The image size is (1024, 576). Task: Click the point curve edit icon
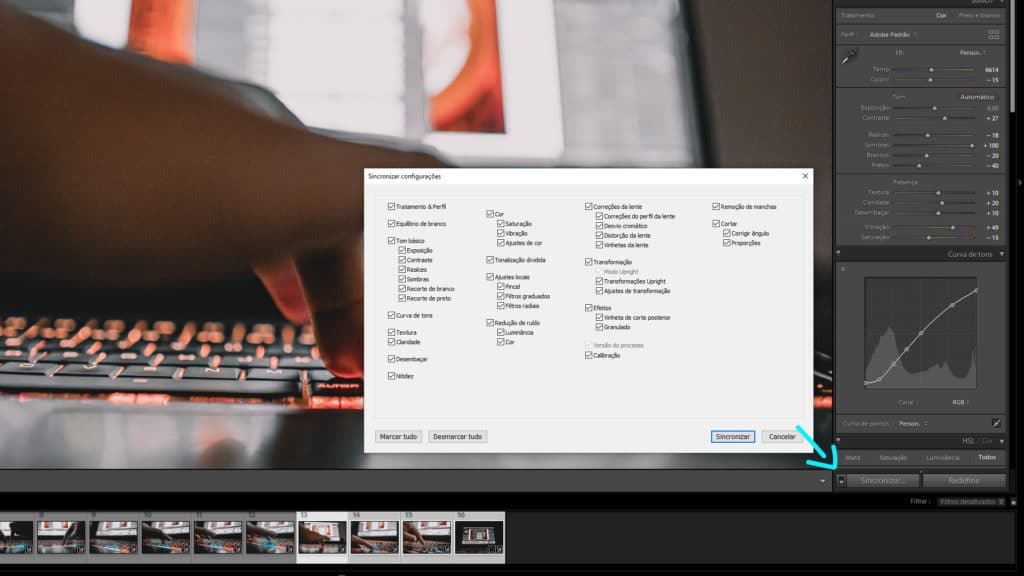[995, 421]
